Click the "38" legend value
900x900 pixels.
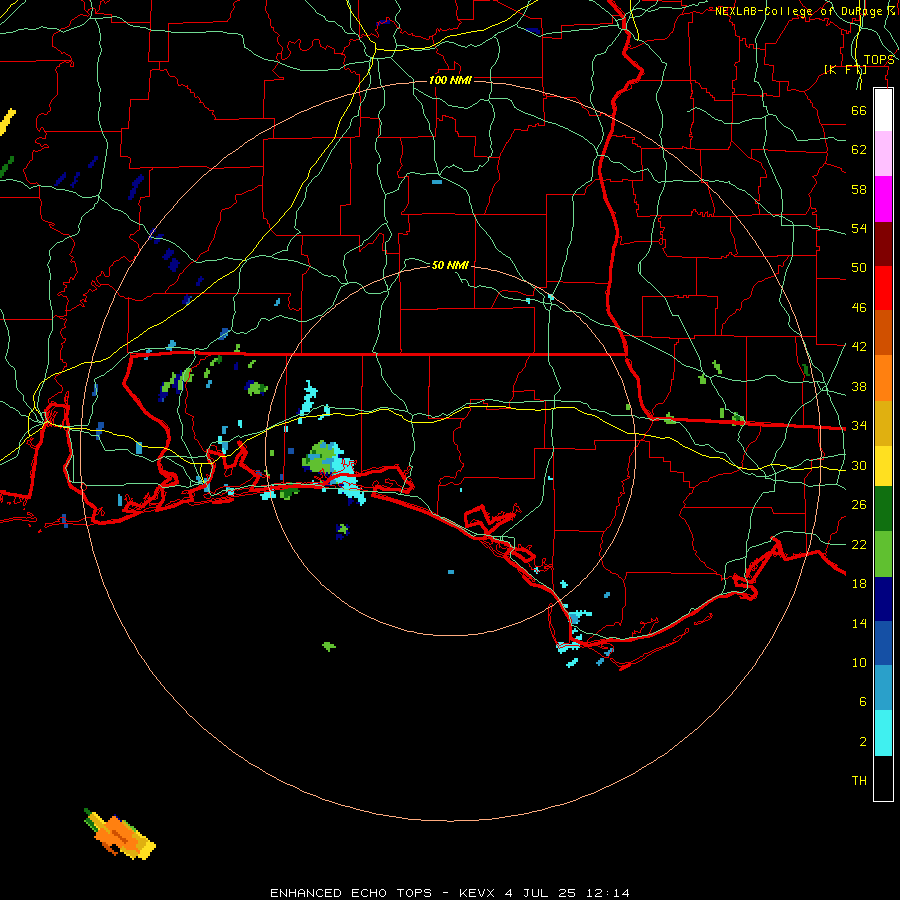coord(859,386)
